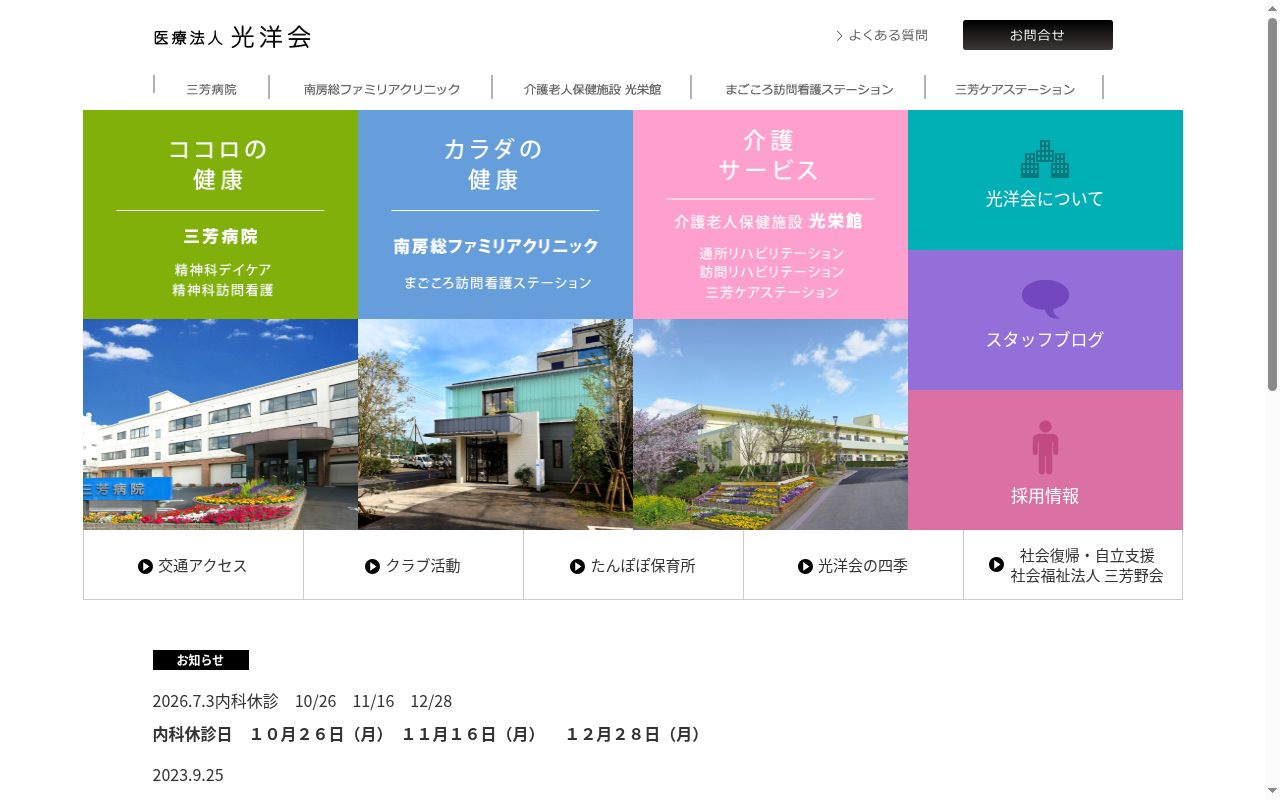Click the chevron arrow before よくある質問

pyautogui.click(x=839, y=36)
